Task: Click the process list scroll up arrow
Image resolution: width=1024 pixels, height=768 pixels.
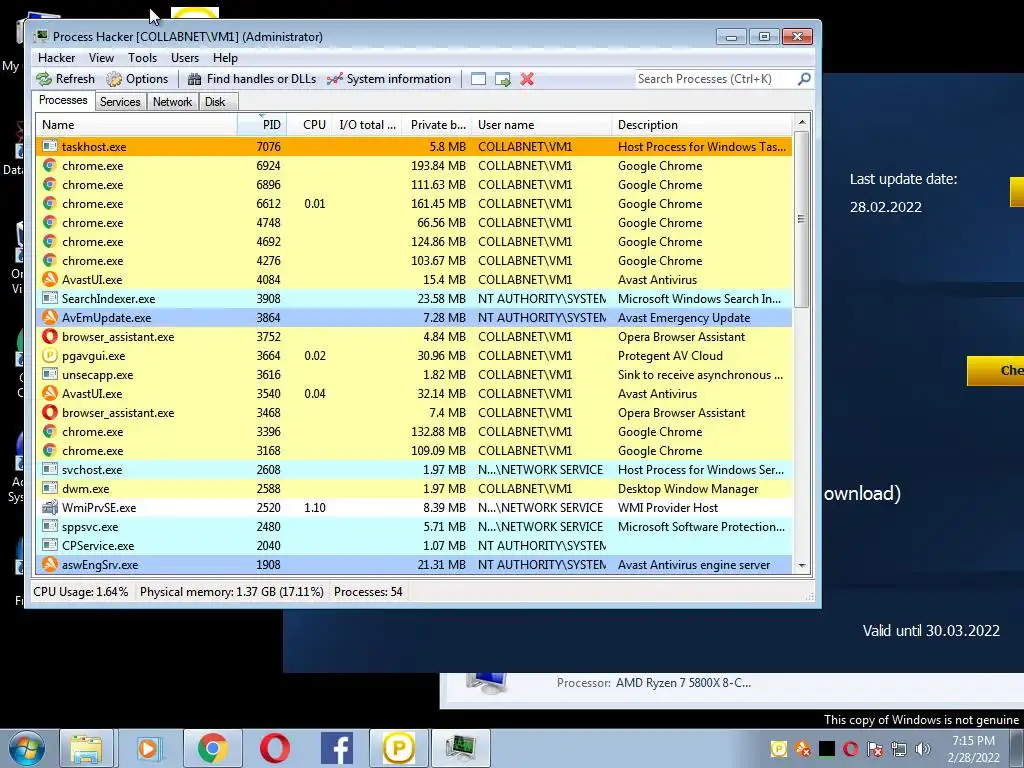Action: pyautogui.click(x=802, y=122)
